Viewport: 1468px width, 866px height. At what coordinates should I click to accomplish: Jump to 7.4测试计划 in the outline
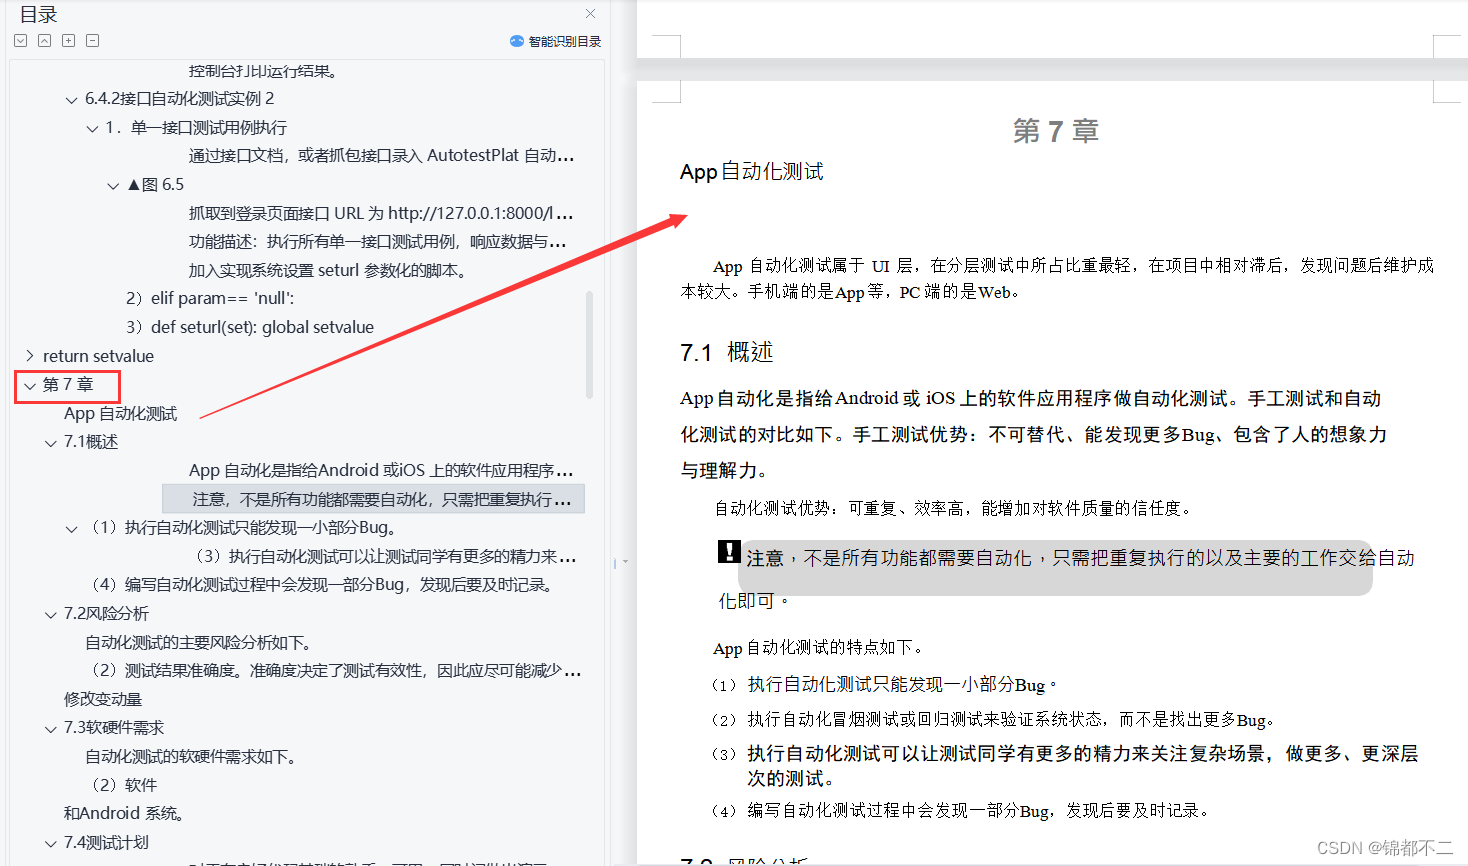106,843
